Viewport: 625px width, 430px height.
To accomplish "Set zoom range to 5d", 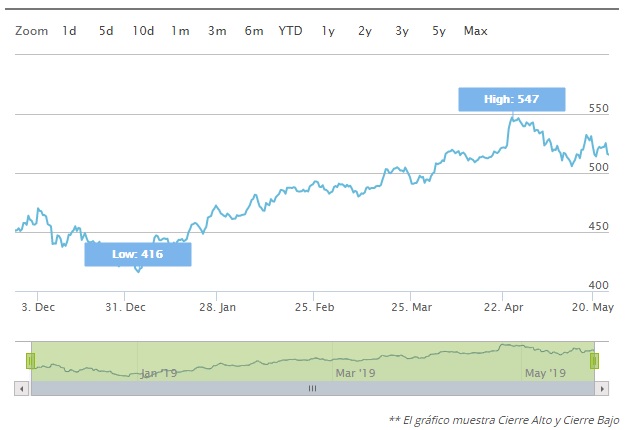I will (106, 31).
